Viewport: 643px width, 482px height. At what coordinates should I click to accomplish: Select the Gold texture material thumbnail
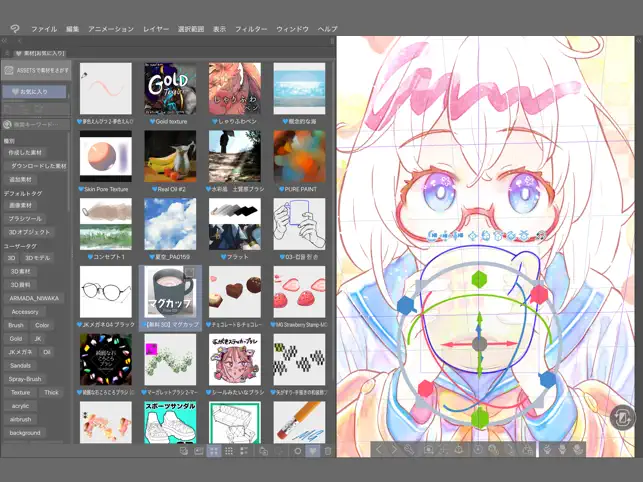coord(170,89)
